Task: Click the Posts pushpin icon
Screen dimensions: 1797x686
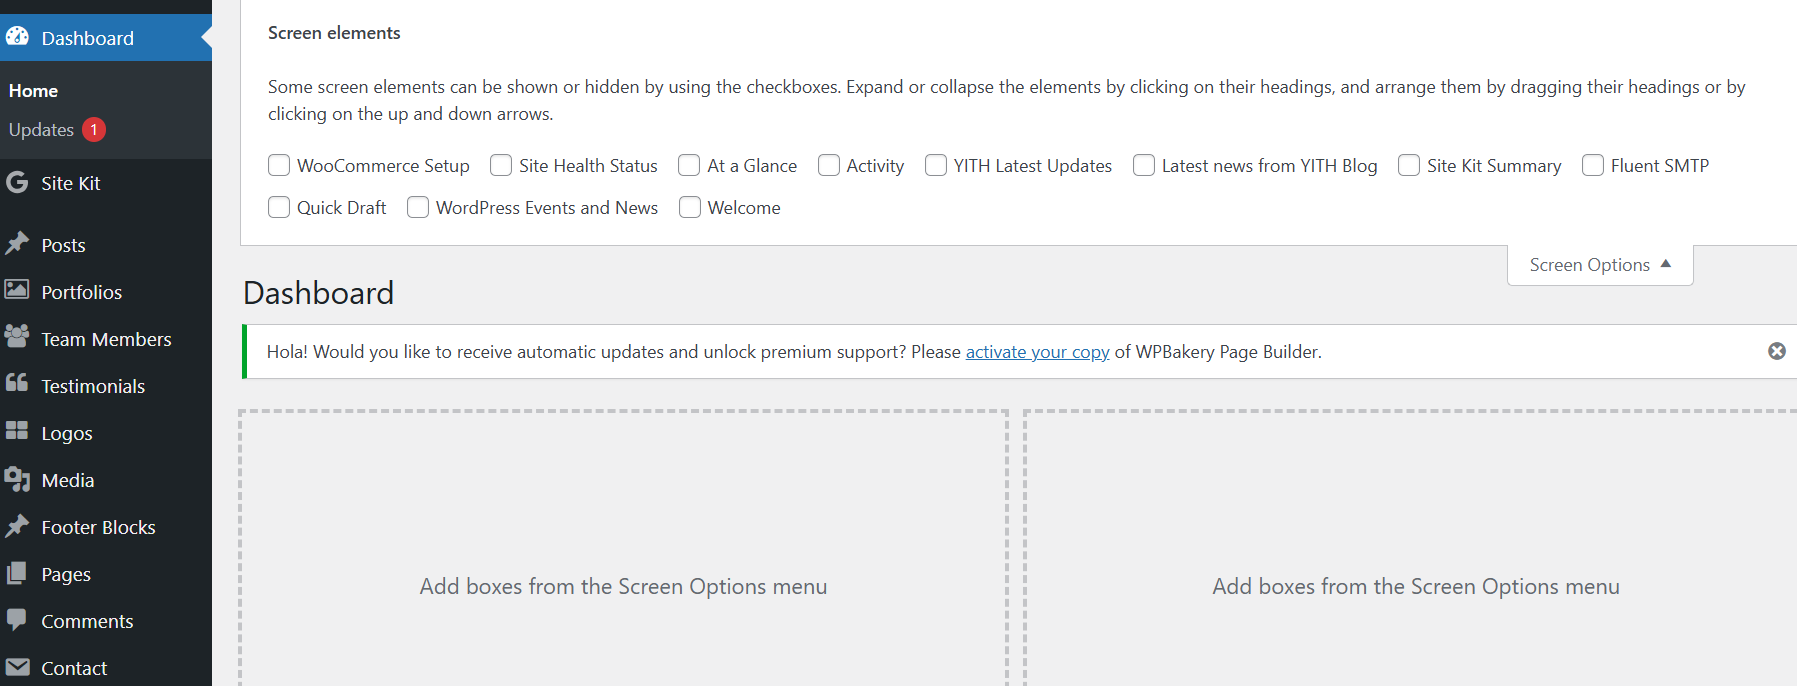Action: click(17, 244)
